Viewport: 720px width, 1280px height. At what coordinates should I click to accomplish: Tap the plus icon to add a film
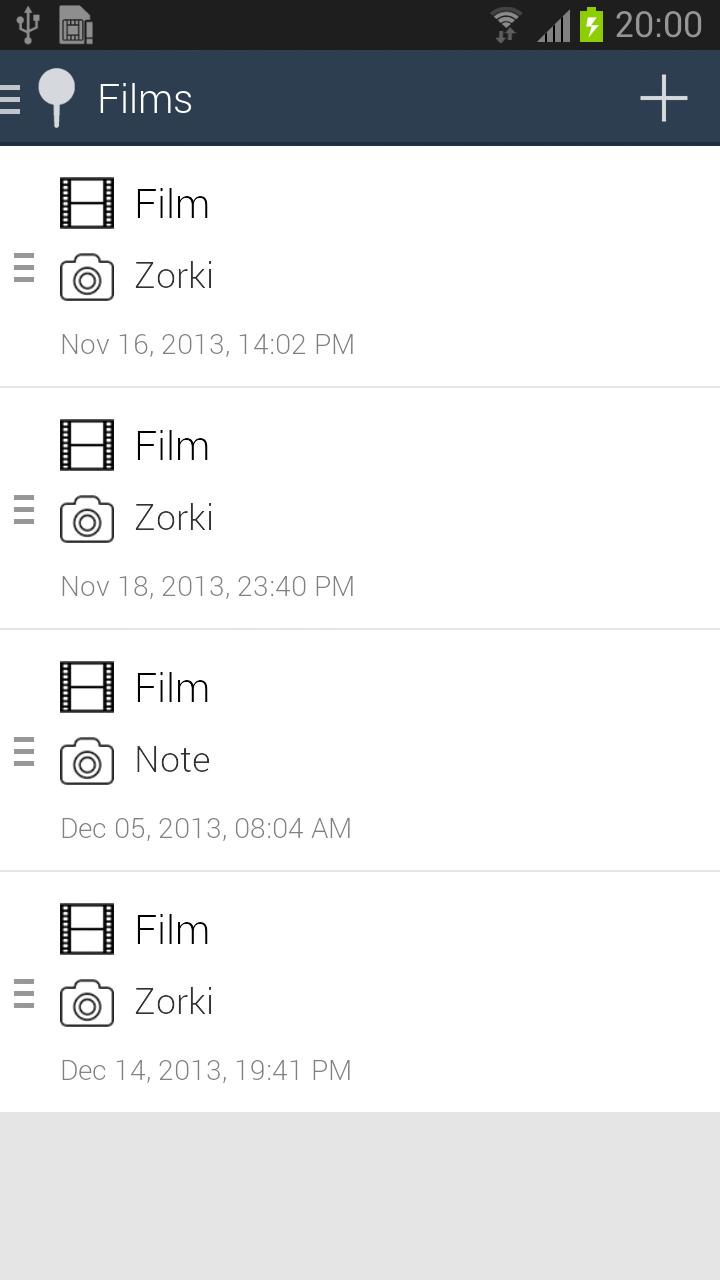click(x=664, y=99)
